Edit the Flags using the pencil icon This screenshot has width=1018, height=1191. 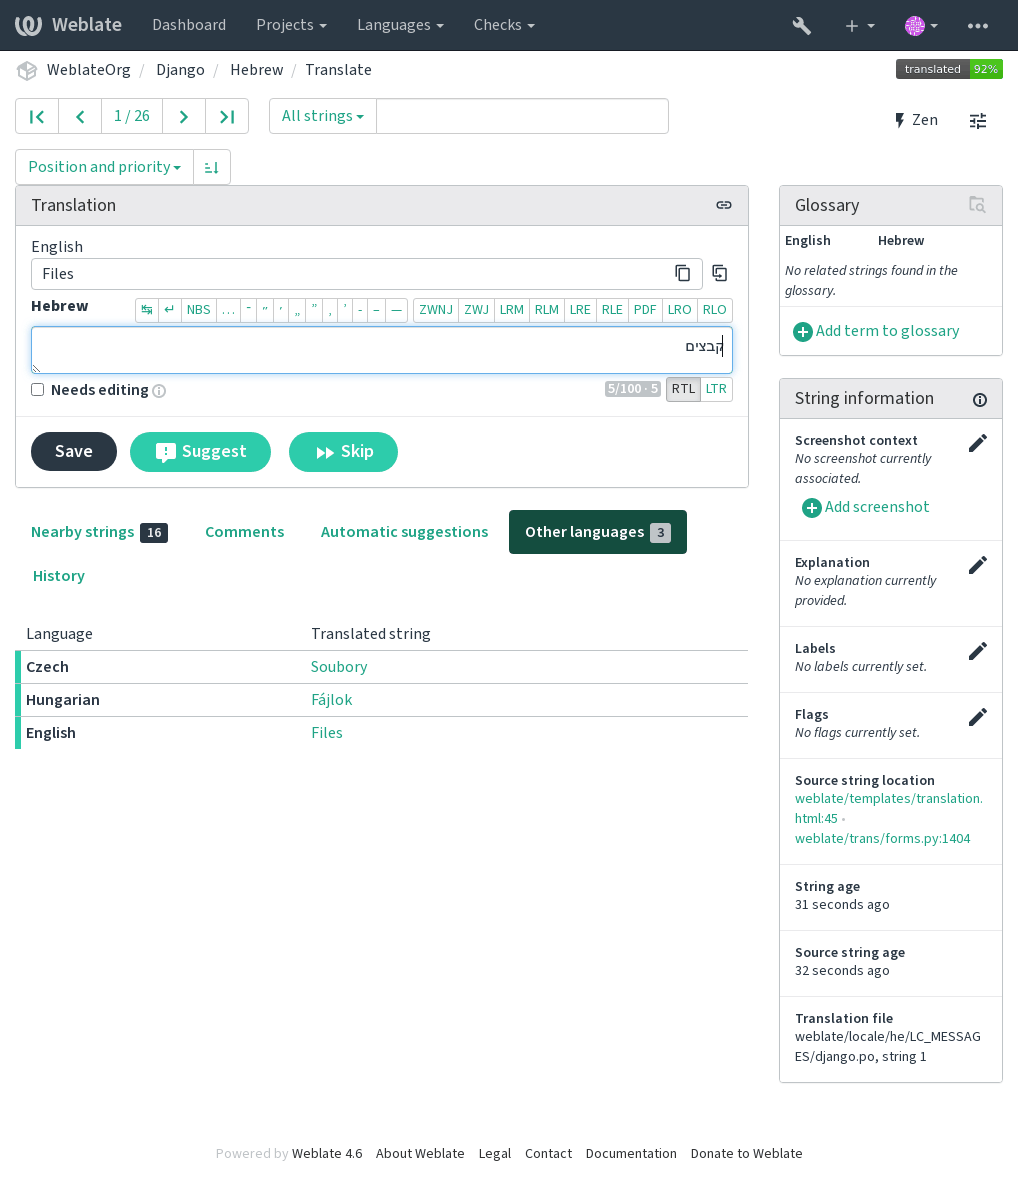coord(978,717)
